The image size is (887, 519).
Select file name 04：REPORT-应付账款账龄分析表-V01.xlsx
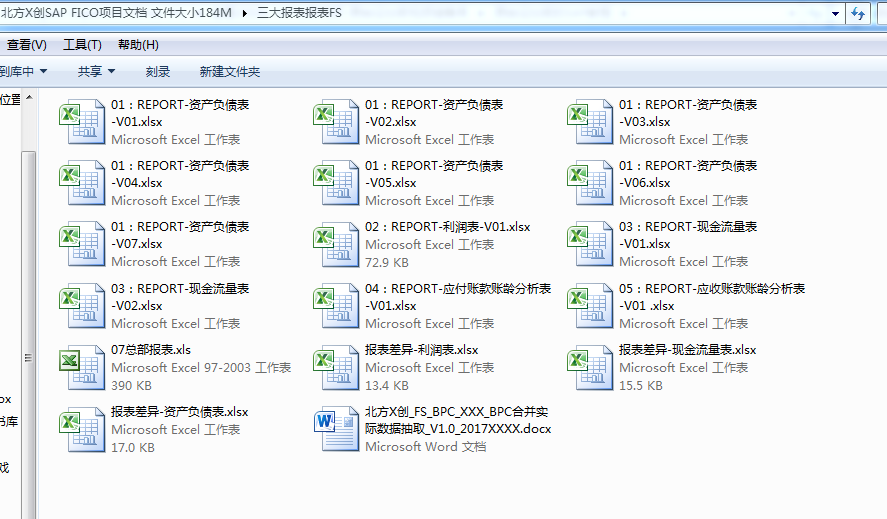458,297
